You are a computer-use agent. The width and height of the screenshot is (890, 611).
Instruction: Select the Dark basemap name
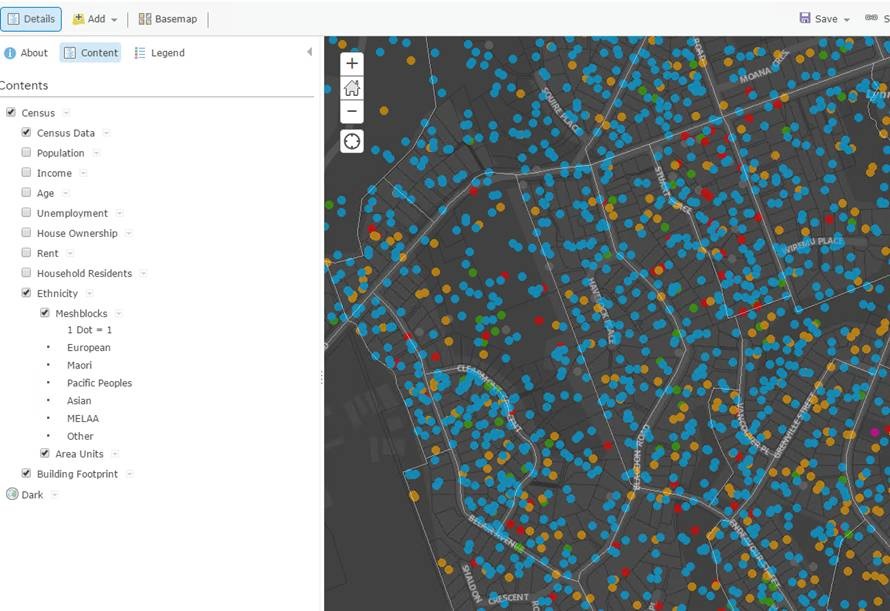tap(32, 495)
